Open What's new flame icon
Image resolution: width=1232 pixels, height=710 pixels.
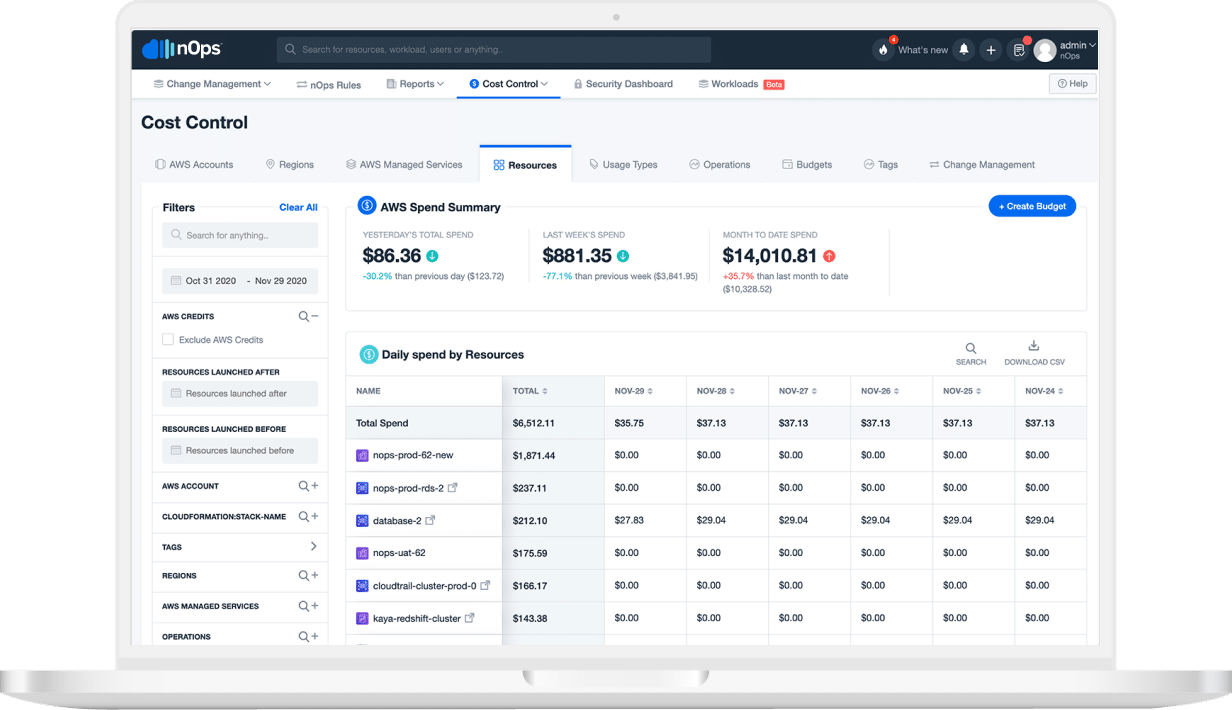click(883, 49)
